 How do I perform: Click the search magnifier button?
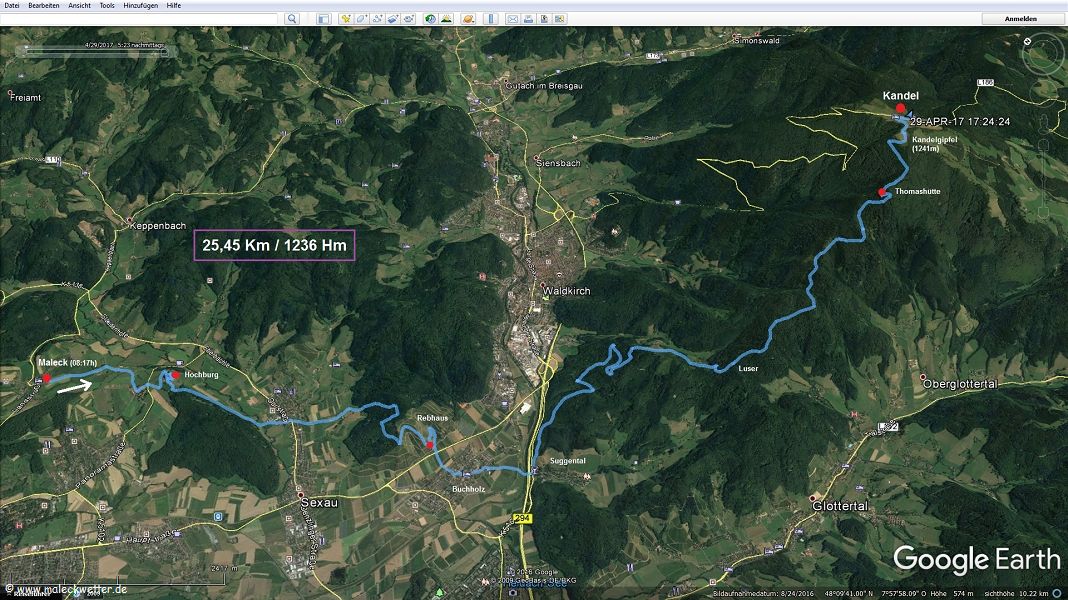tap(291, 19)
